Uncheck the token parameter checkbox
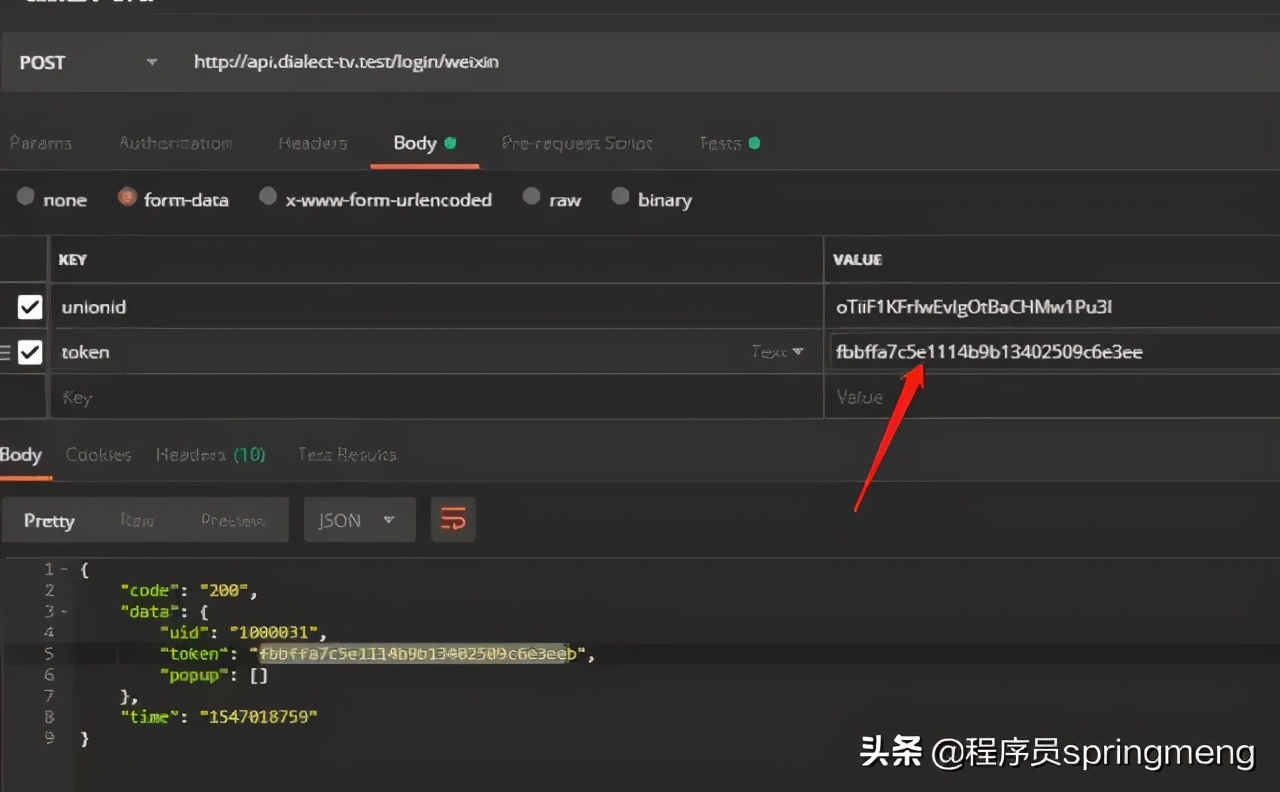Viewport: 1280px width, 792px height. pyautogui.click(x=30, y=352)
